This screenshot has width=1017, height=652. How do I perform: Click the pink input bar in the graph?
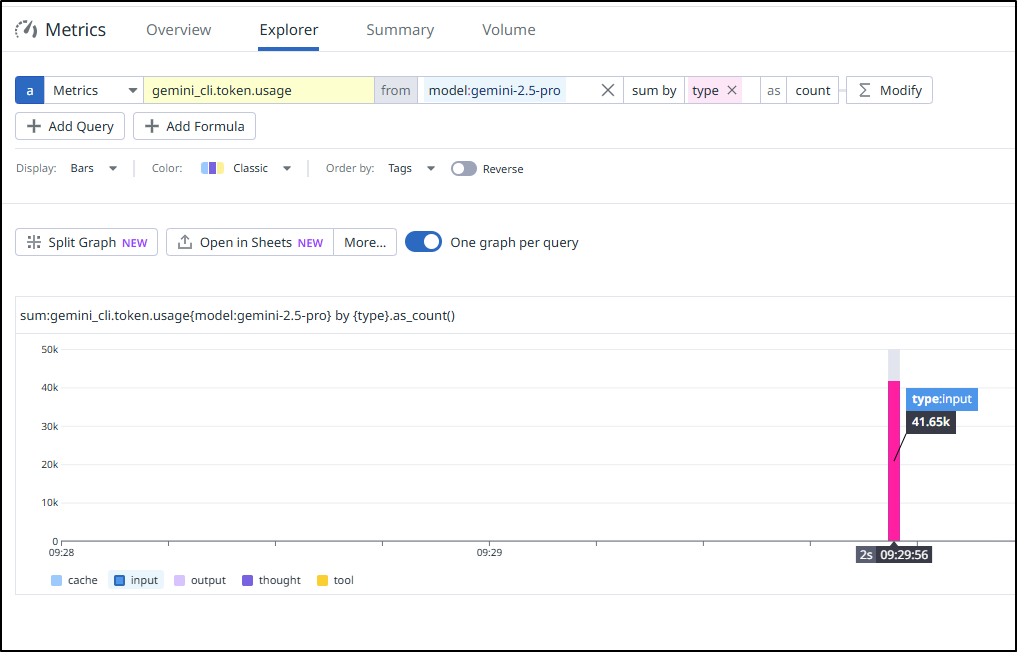point(894,461)
